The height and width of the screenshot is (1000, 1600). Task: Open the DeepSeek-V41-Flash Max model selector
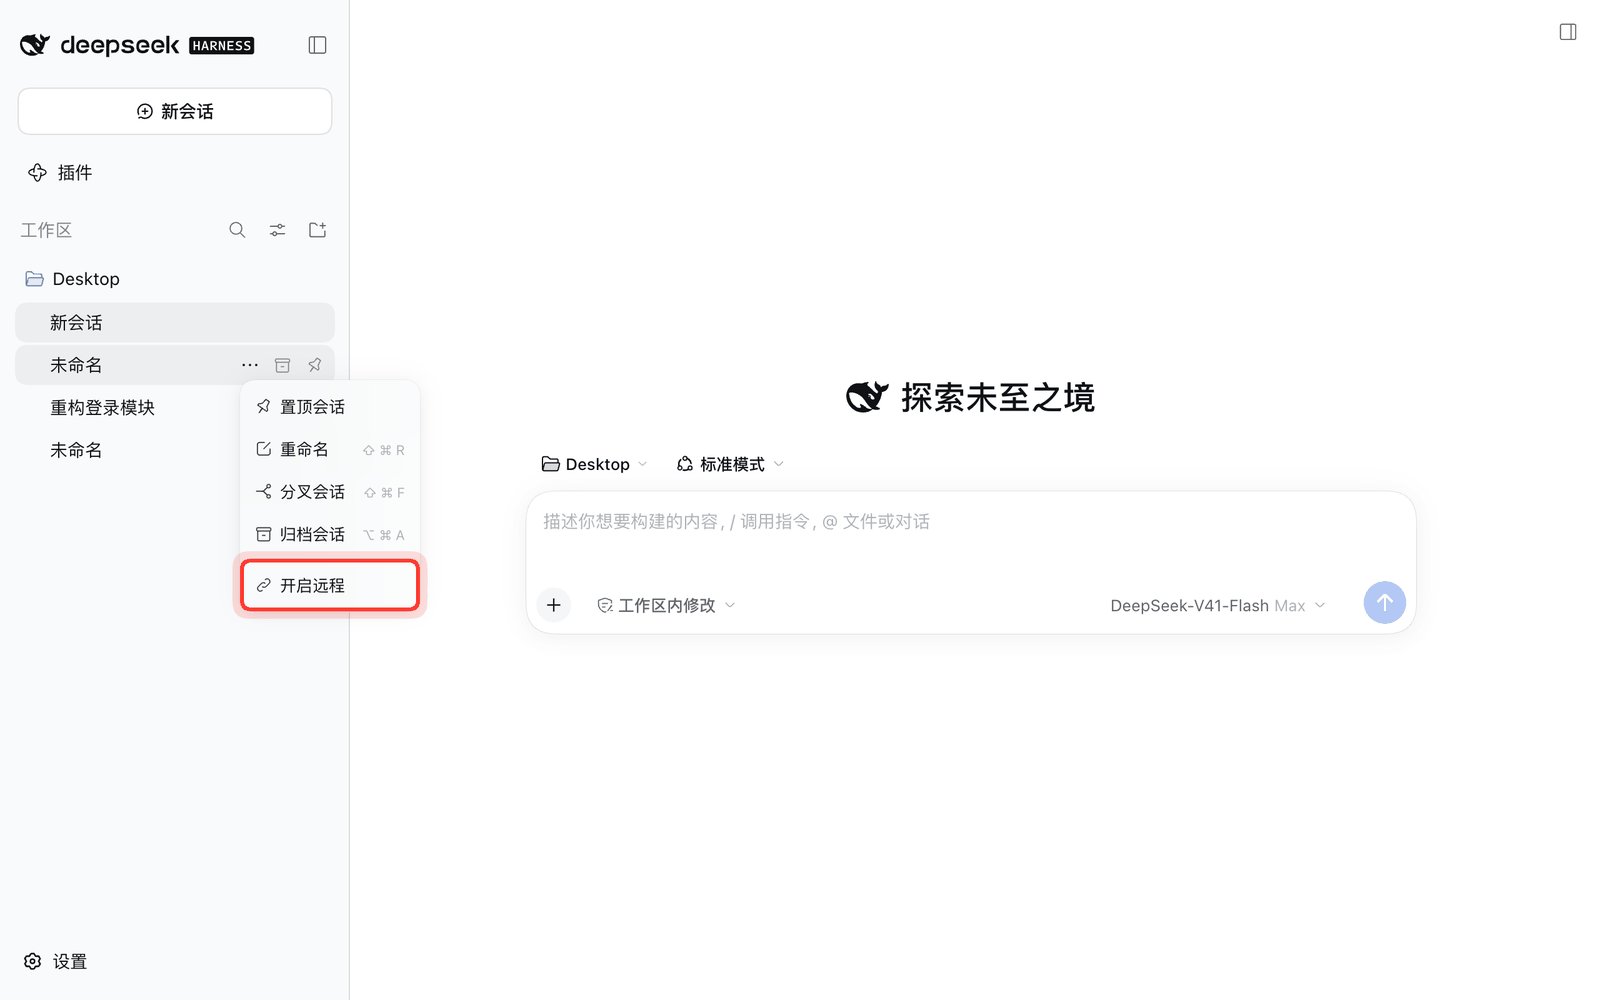(1218, 605)
